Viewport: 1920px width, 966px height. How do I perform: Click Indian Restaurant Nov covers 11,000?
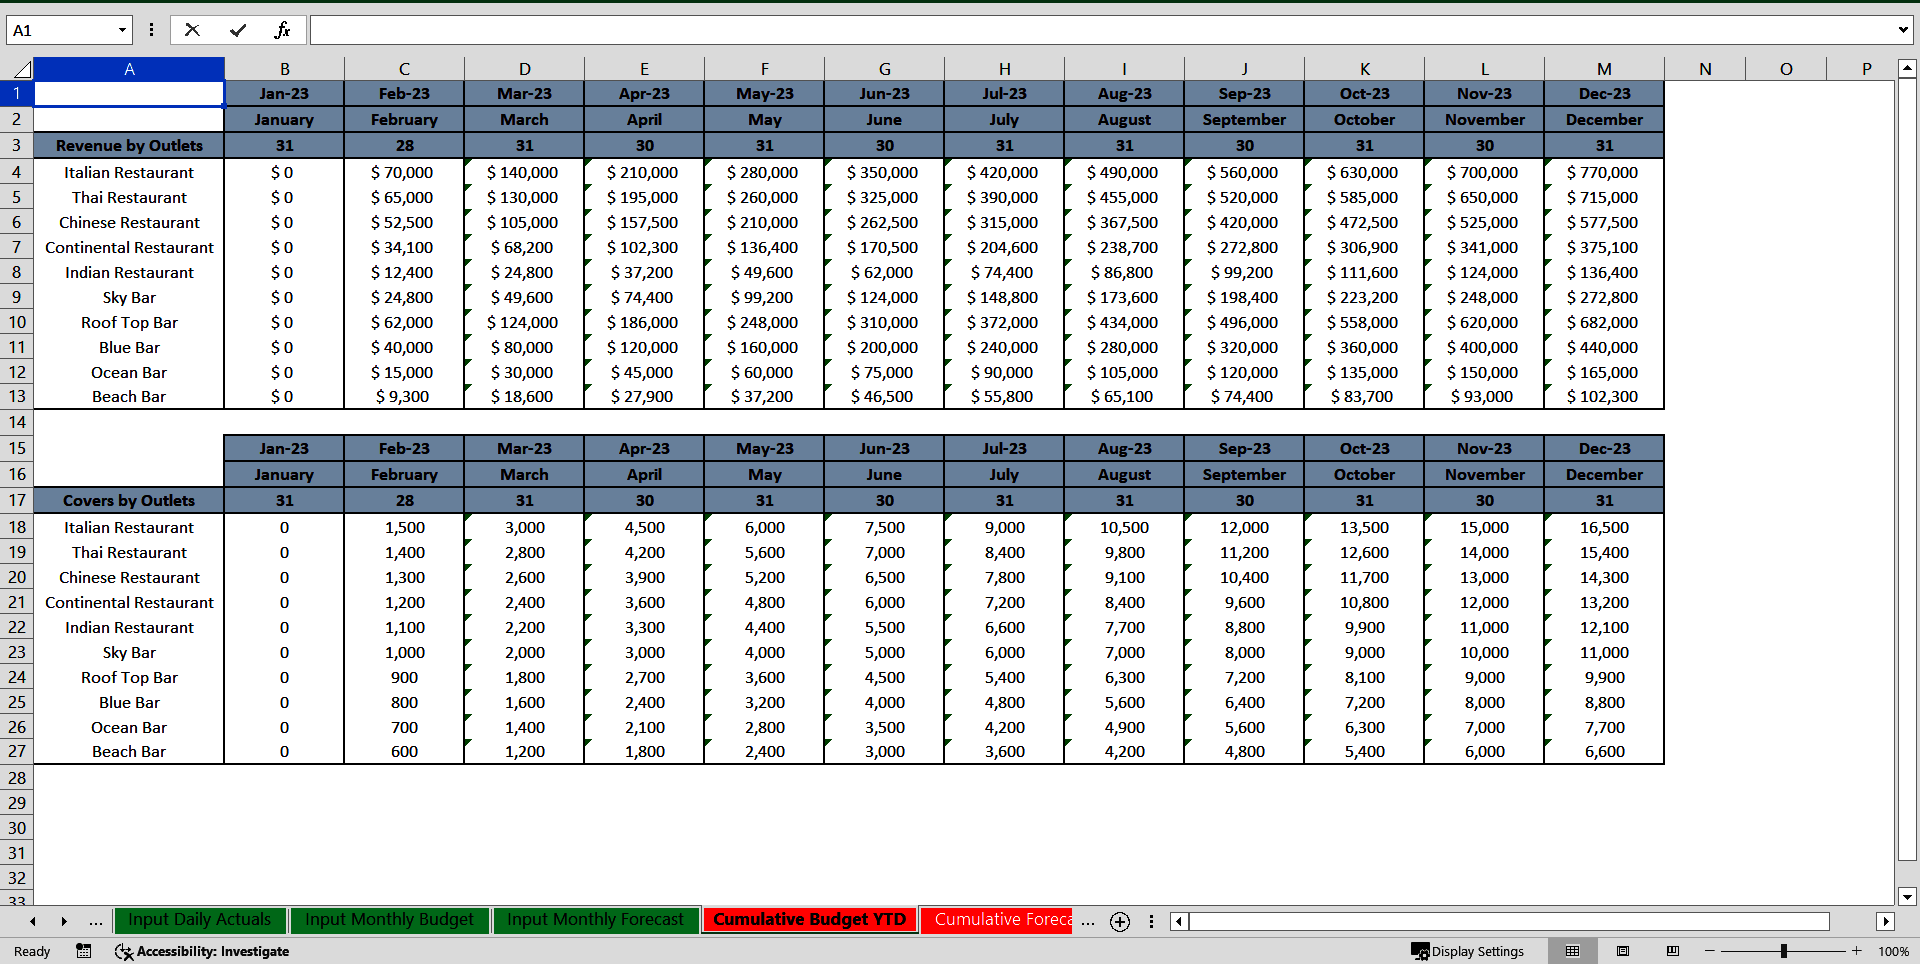[1484, 627]
